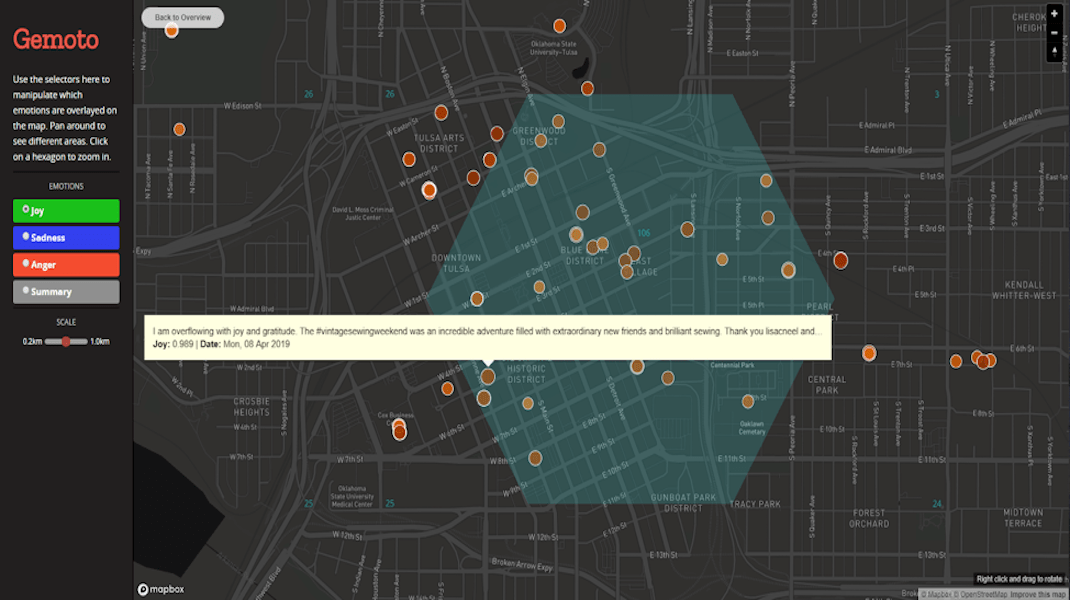Click the tweet marker under the tooltip pointer
Image resolution: width=1070 pixels, height=600 pixels.
click(487, 377)
